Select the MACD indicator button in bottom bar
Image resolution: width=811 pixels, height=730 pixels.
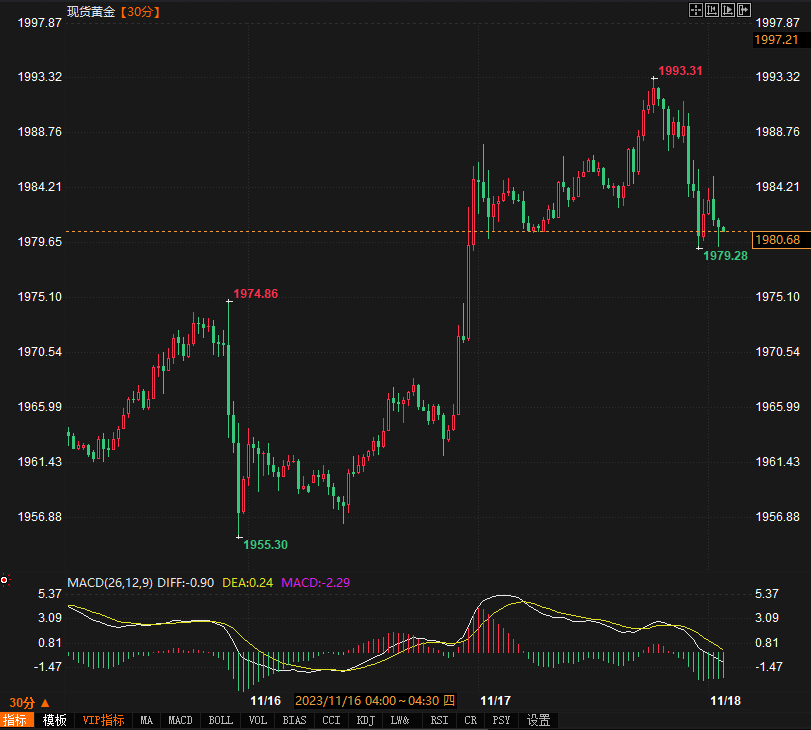point(180,720)
